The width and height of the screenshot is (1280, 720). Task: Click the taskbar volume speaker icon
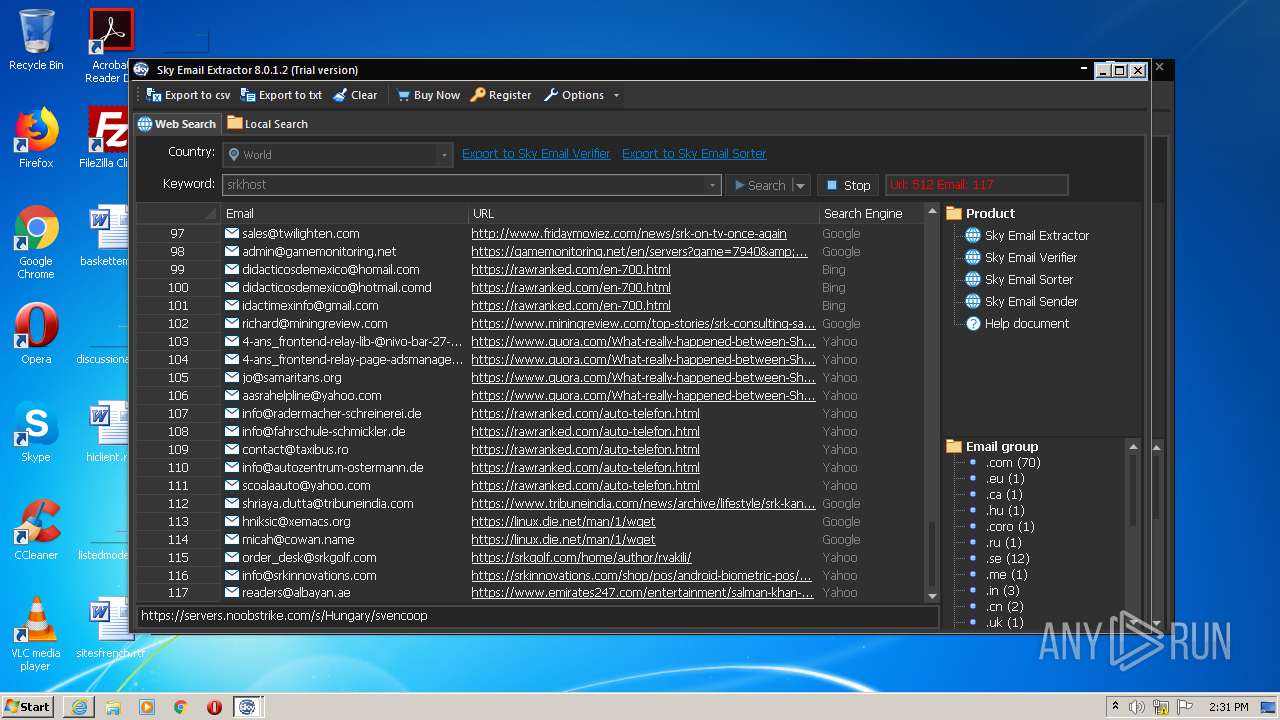1137,707
